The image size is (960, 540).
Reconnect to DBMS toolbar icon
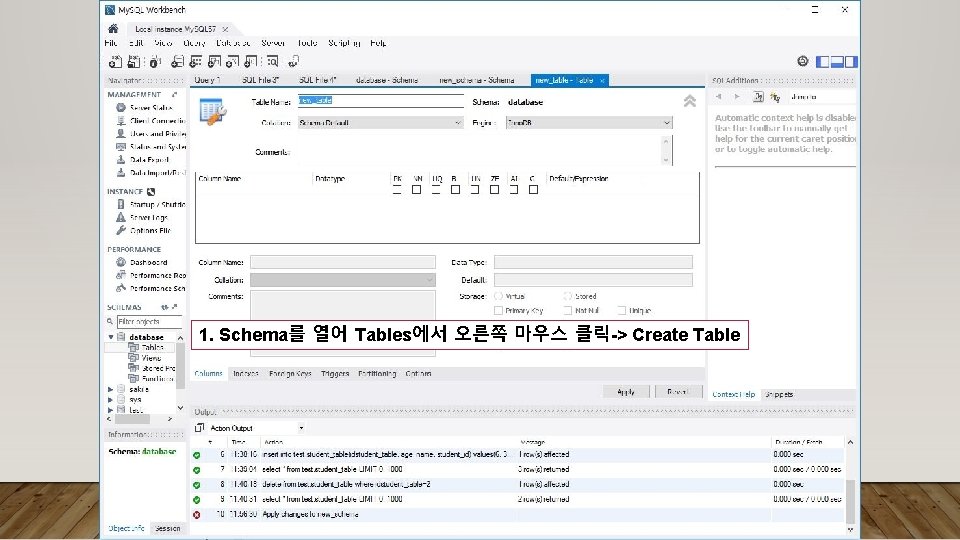[x=294, y=61]
